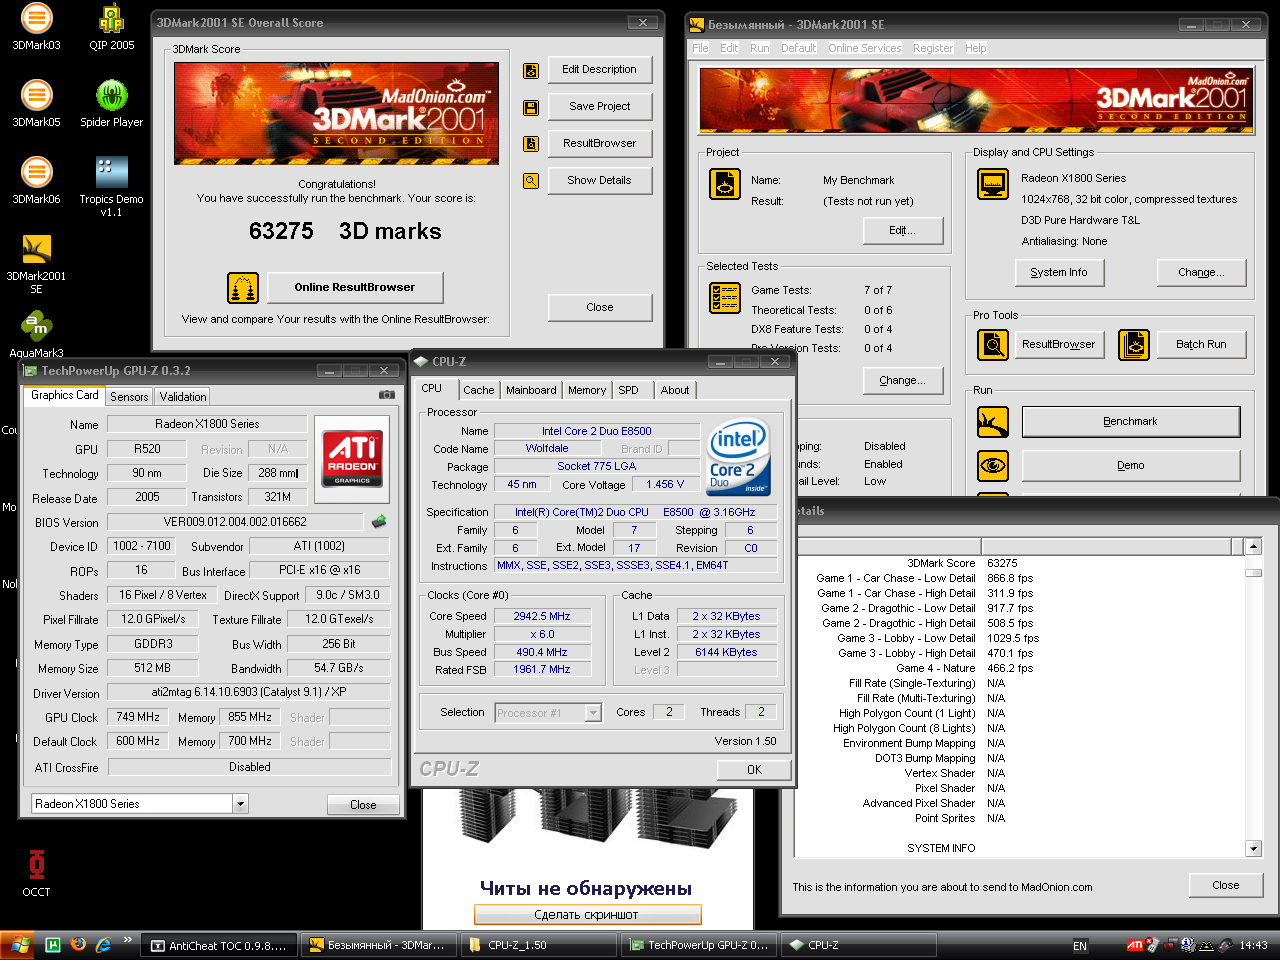Open the Help menu in 3DMark2001 SE
Screen dimensions: 1280x960
[975, 48]
